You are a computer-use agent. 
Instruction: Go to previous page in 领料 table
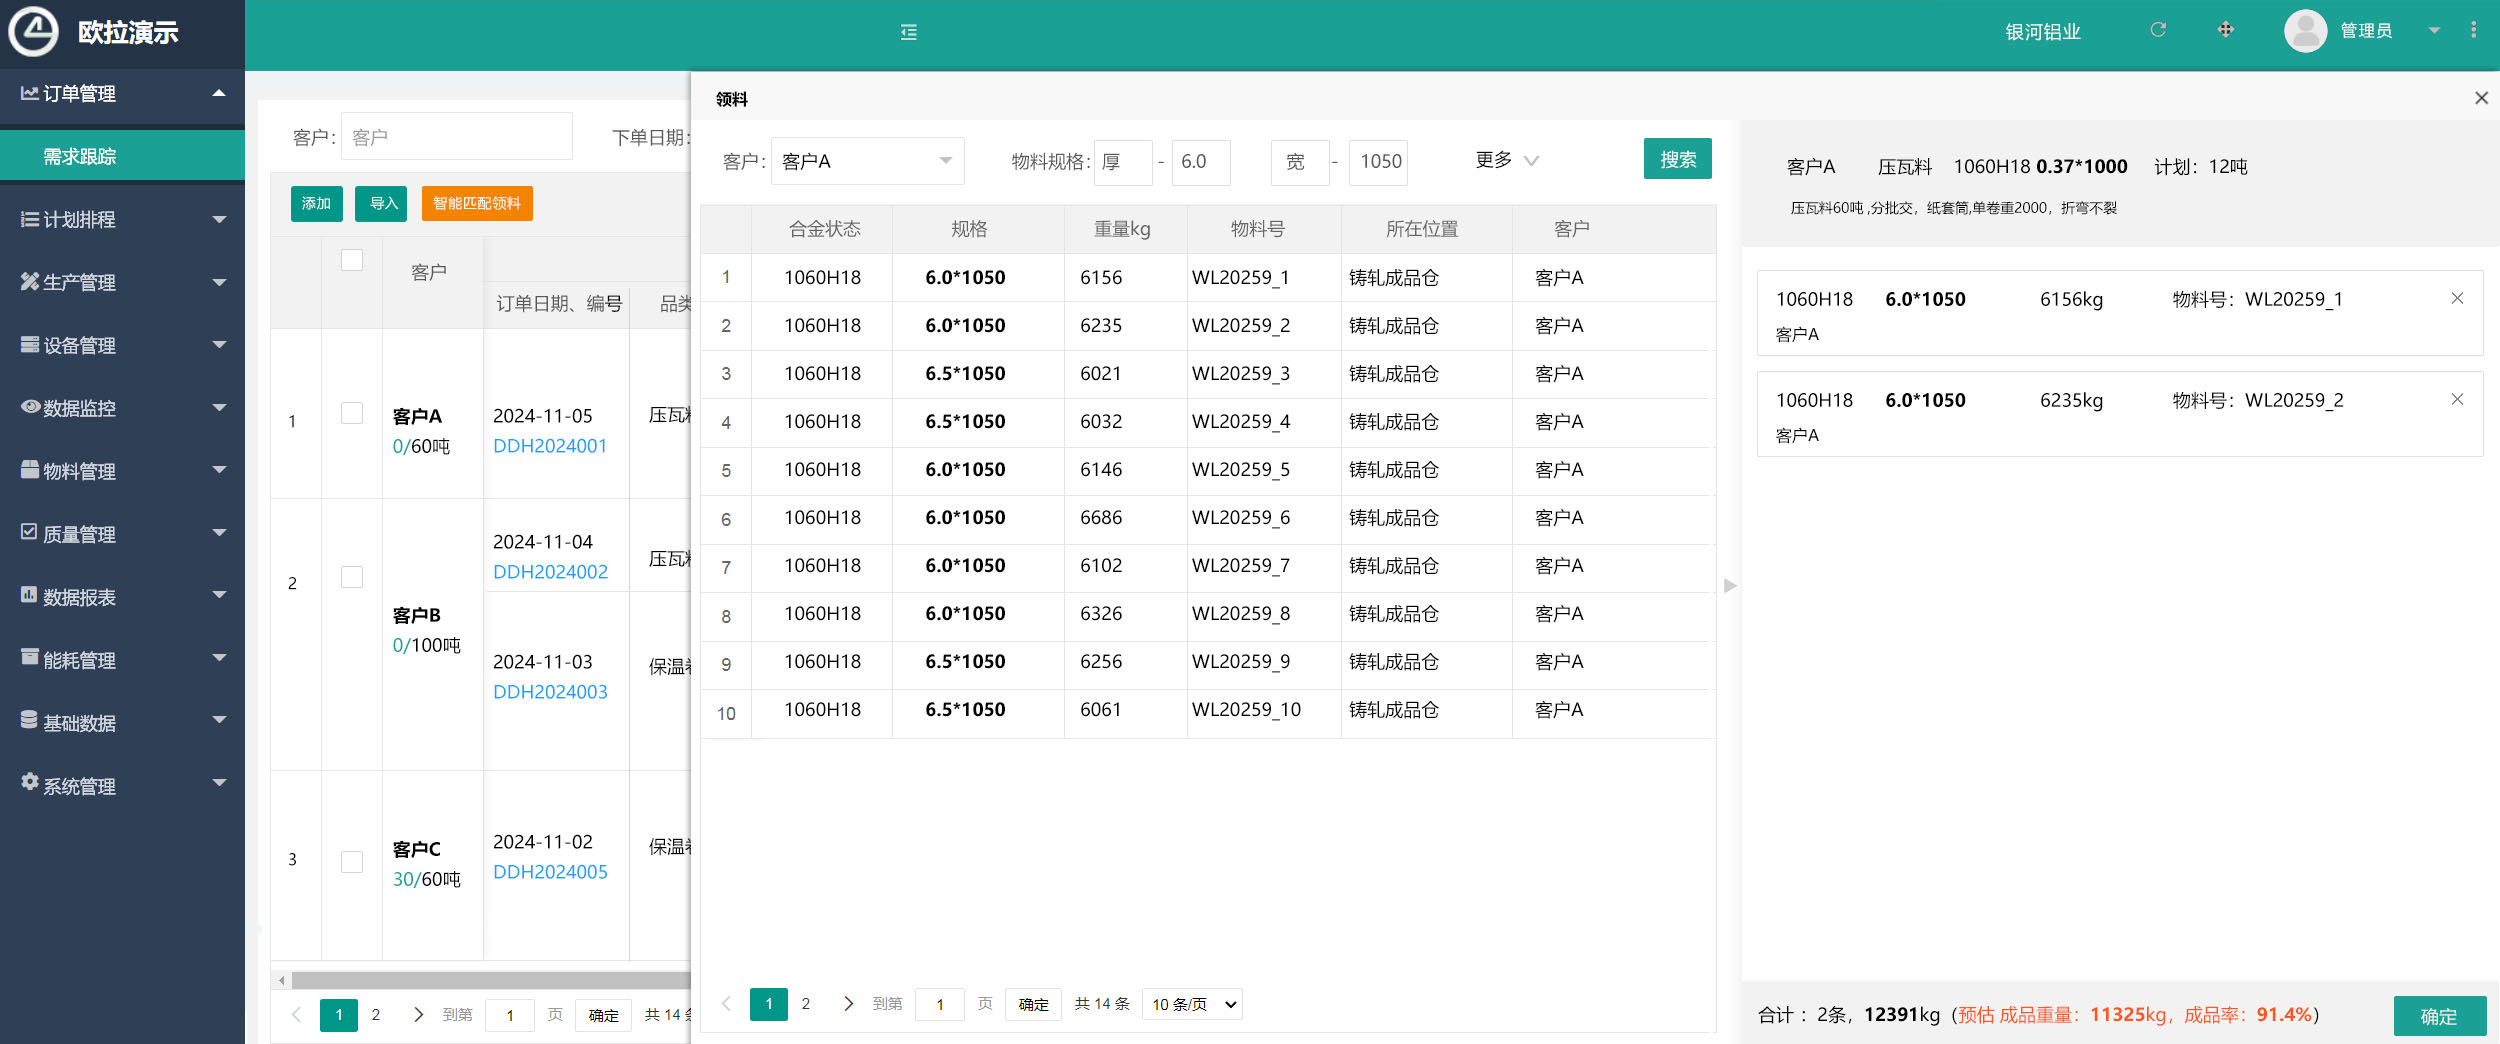pos(727,1003)
